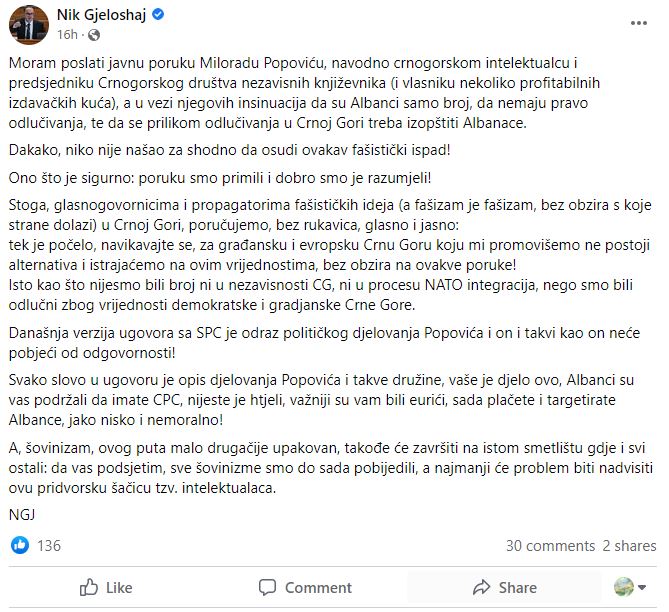The height and width of the screenshot is (612, 669).
Task: Click the blue verified badge icon
Action: click(158, 15)
